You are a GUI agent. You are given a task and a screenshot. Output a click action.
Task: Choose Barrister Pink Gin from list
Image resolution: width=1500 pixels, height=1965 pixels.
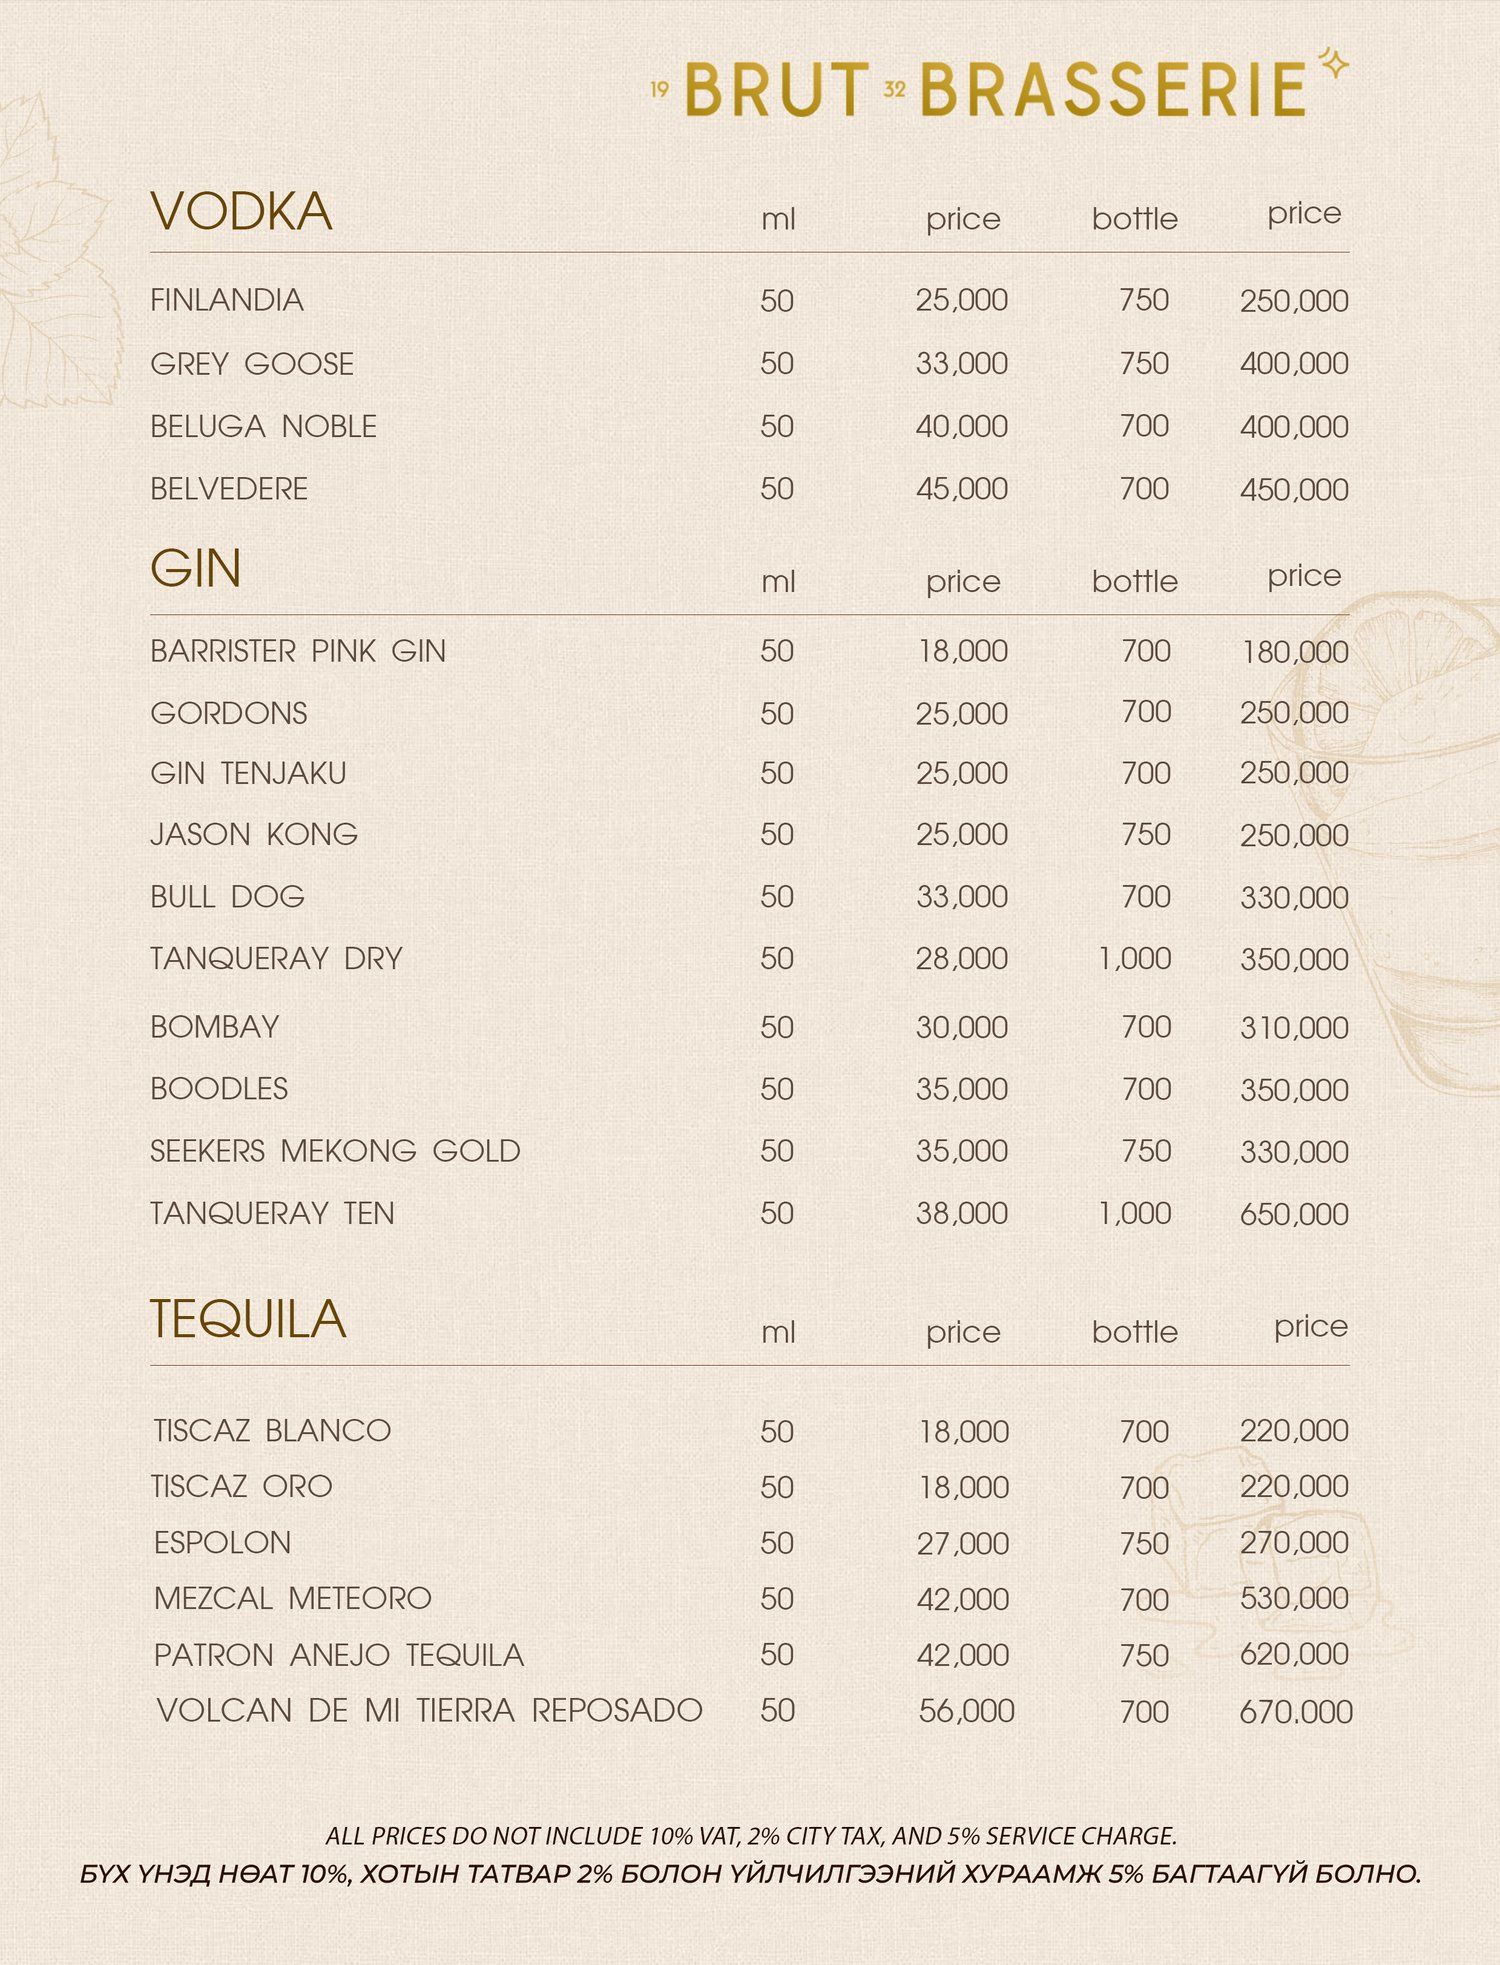pos(298,651)
